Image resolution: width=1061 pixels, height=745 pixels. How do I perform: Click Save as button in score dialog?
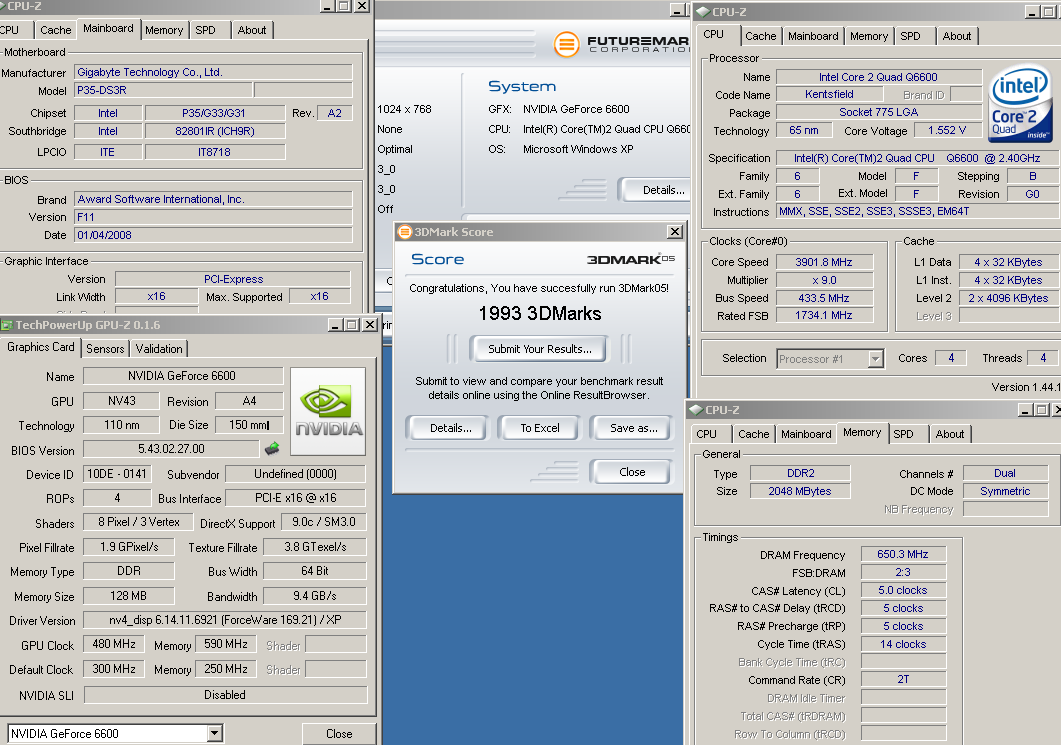[633, 428]
